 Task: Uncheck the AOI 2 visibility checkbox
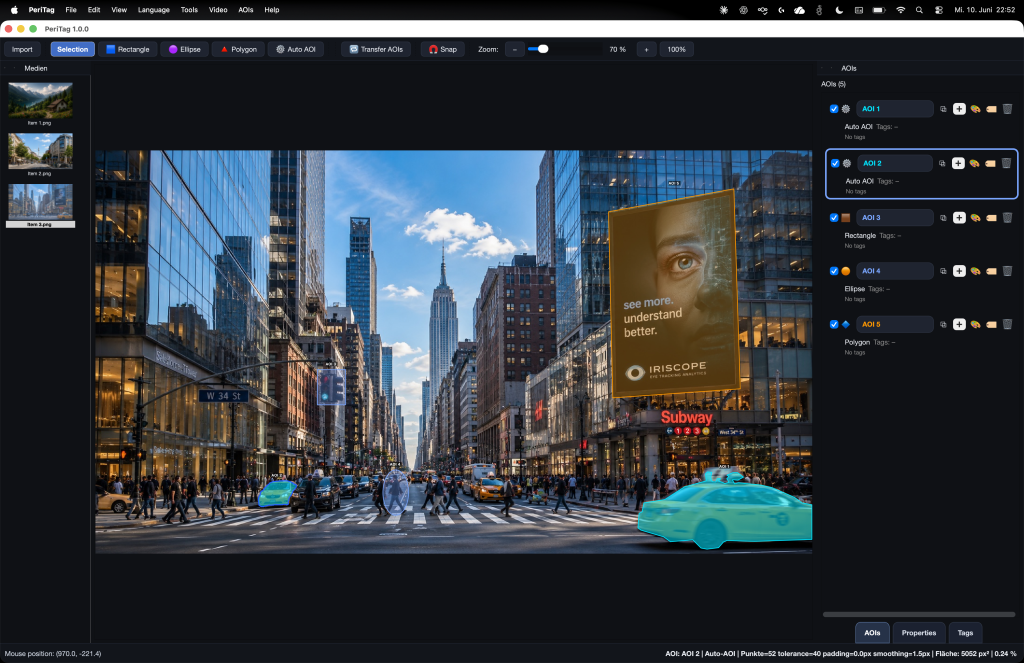pos(835,163)
